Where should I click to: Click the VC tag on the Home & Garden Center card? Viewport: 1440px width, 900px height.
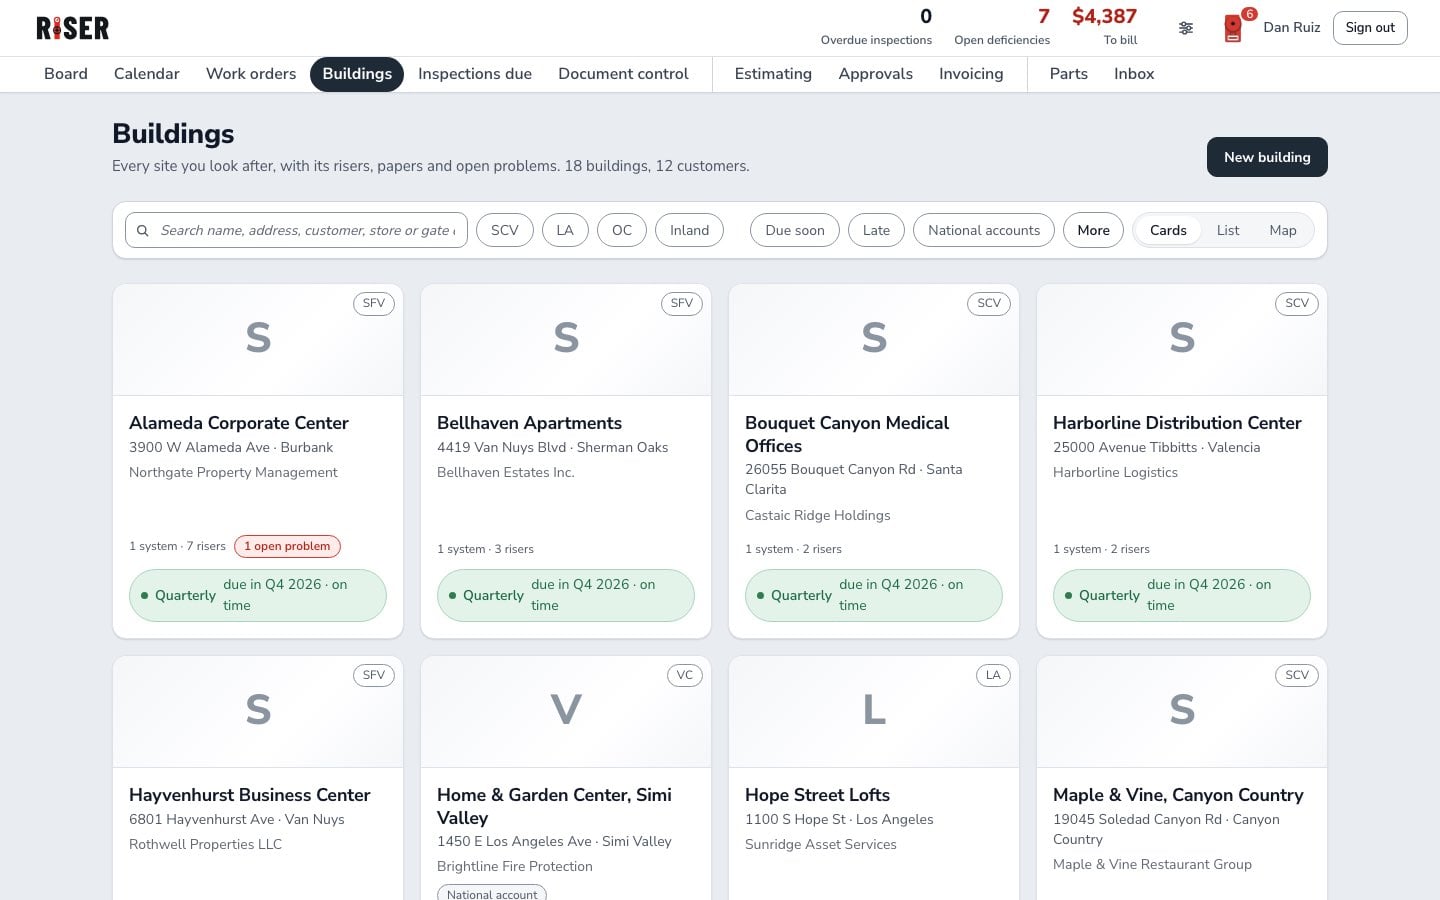pyautogui.click(x=685, y=675)
